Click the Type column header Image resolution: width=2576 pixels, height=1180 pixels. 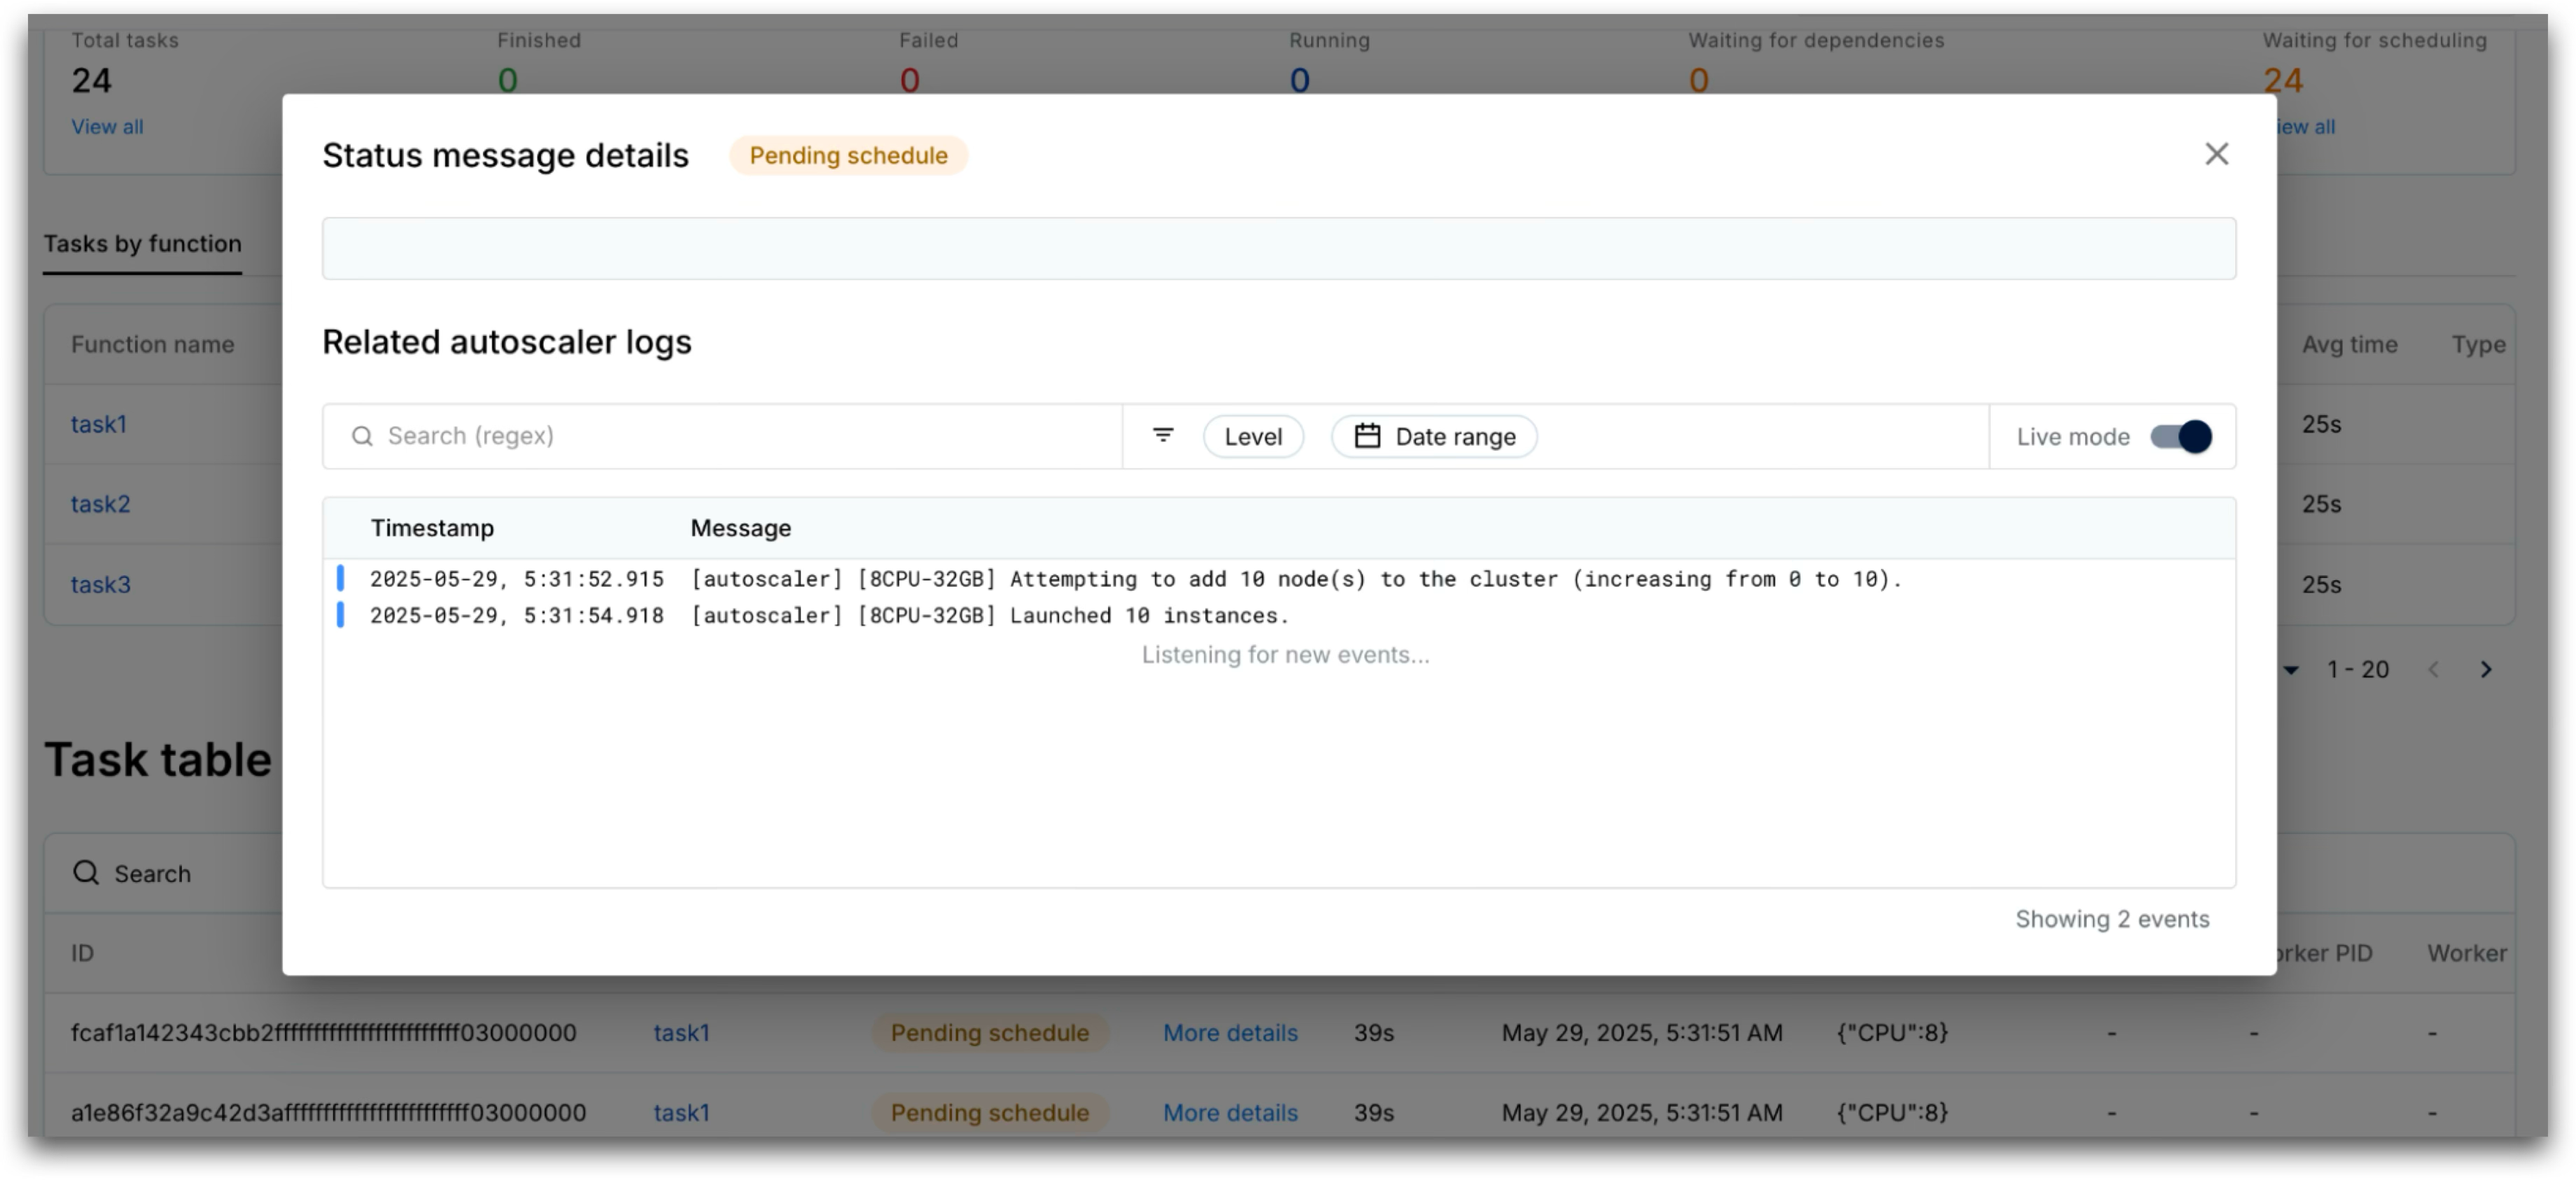[2478, 344]
